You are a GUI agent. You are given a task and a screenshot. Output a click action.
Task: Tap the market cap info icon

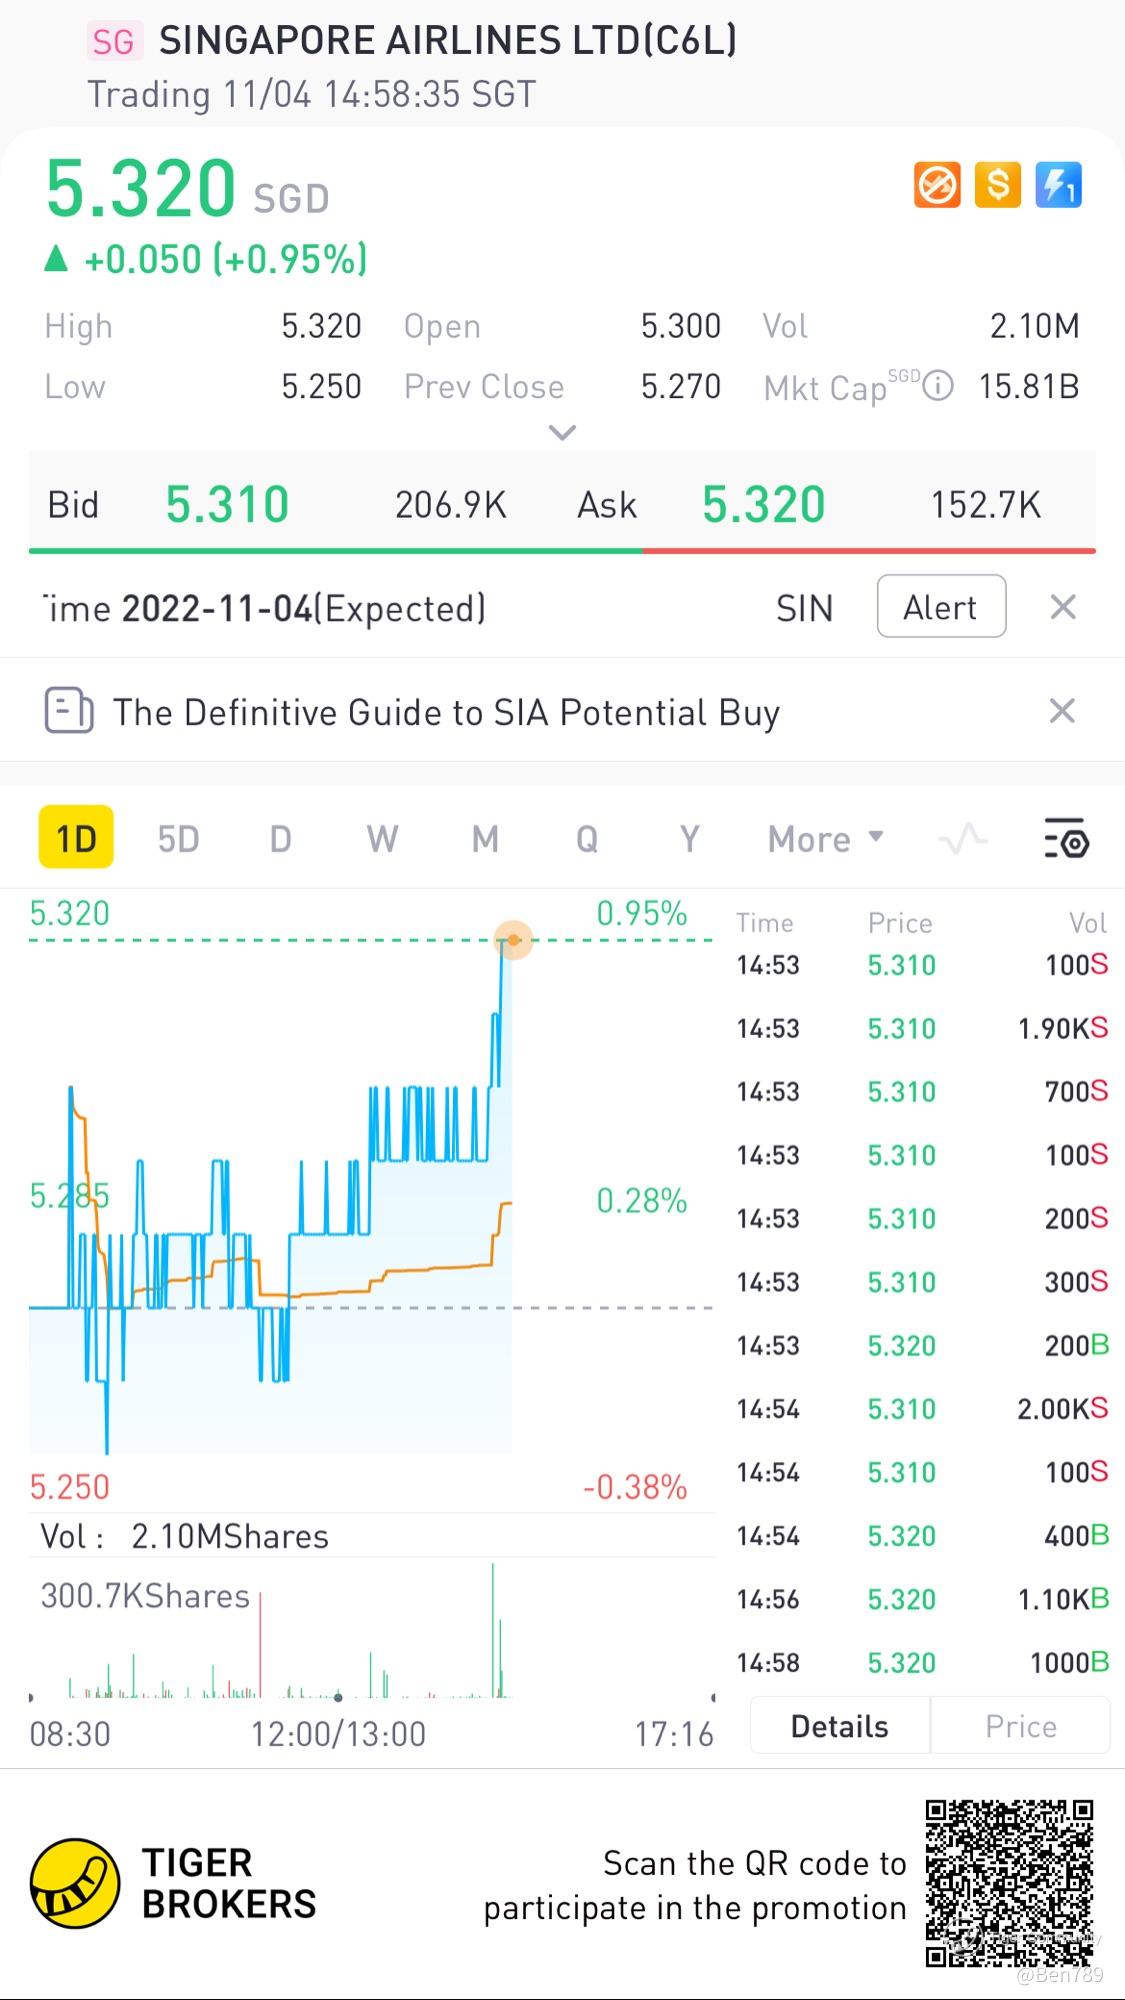(938, 386)
